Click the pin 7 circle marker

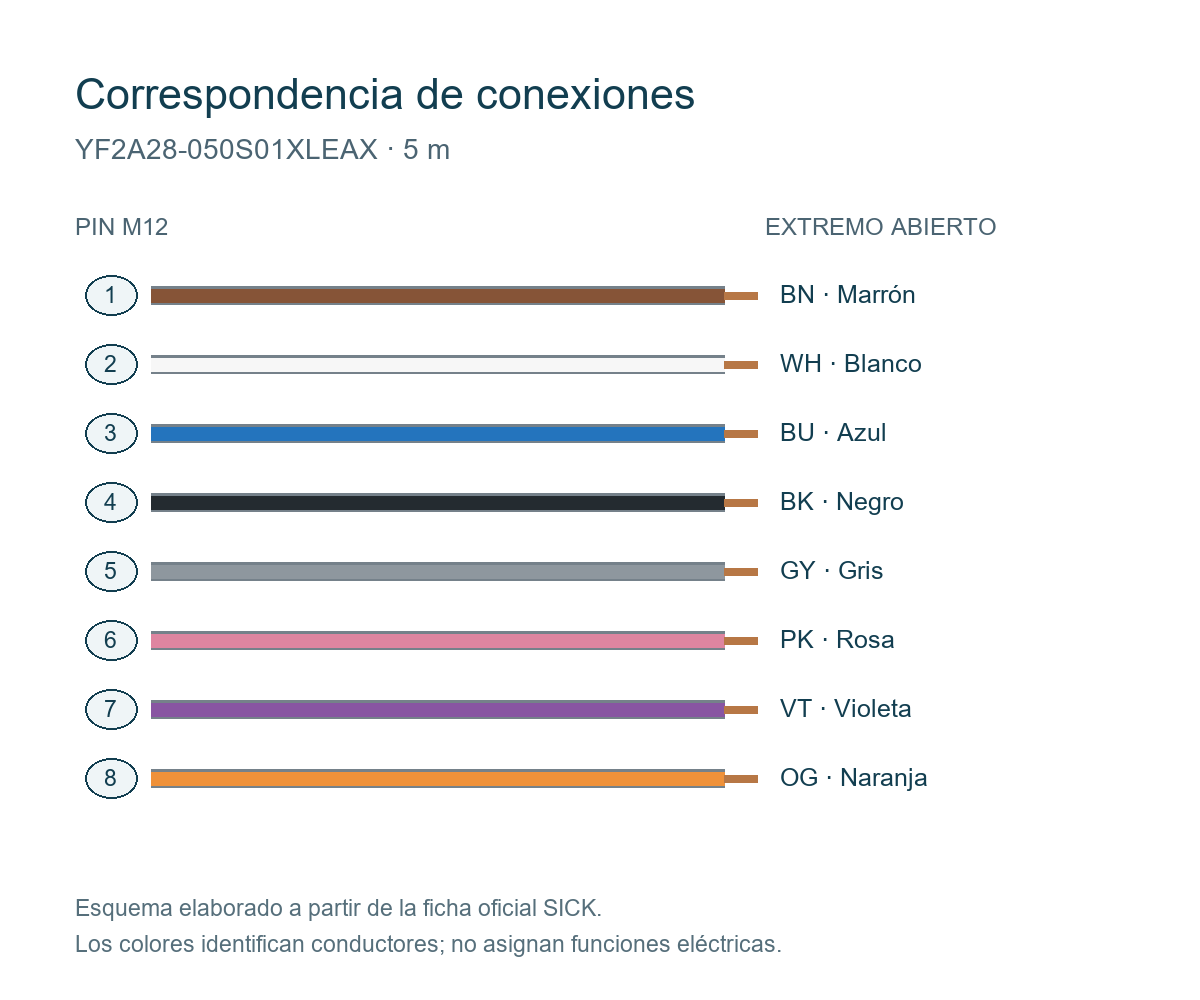(110, 709)
